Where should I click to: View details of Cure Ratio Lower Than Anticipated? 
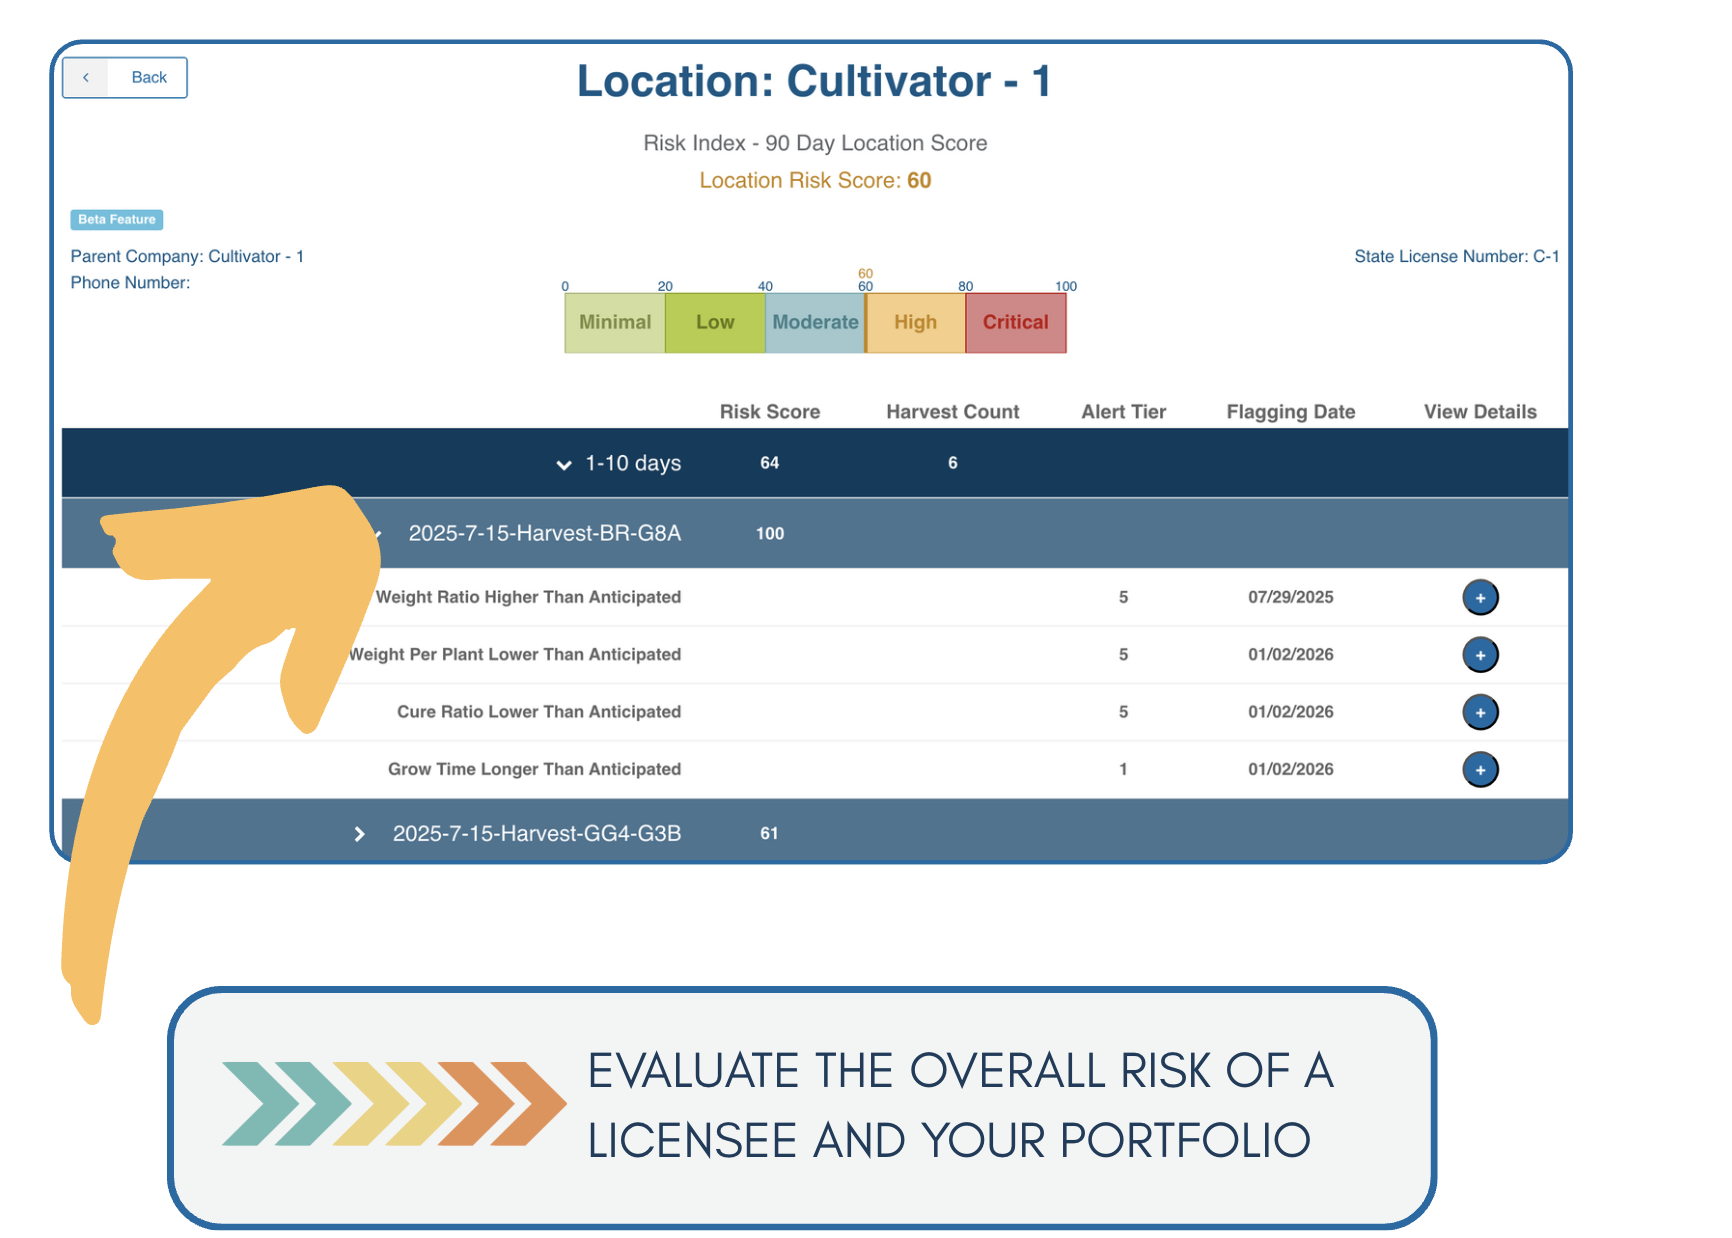1480,712
